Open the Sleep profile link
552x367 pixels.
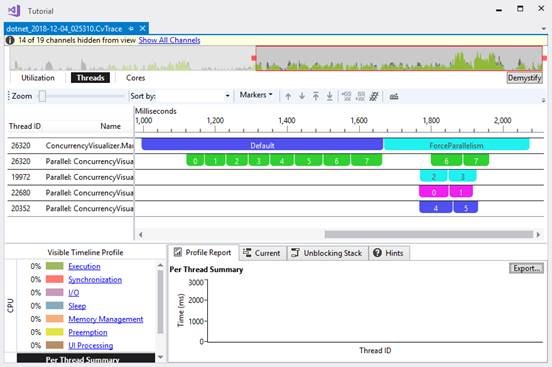click(77, 306)
